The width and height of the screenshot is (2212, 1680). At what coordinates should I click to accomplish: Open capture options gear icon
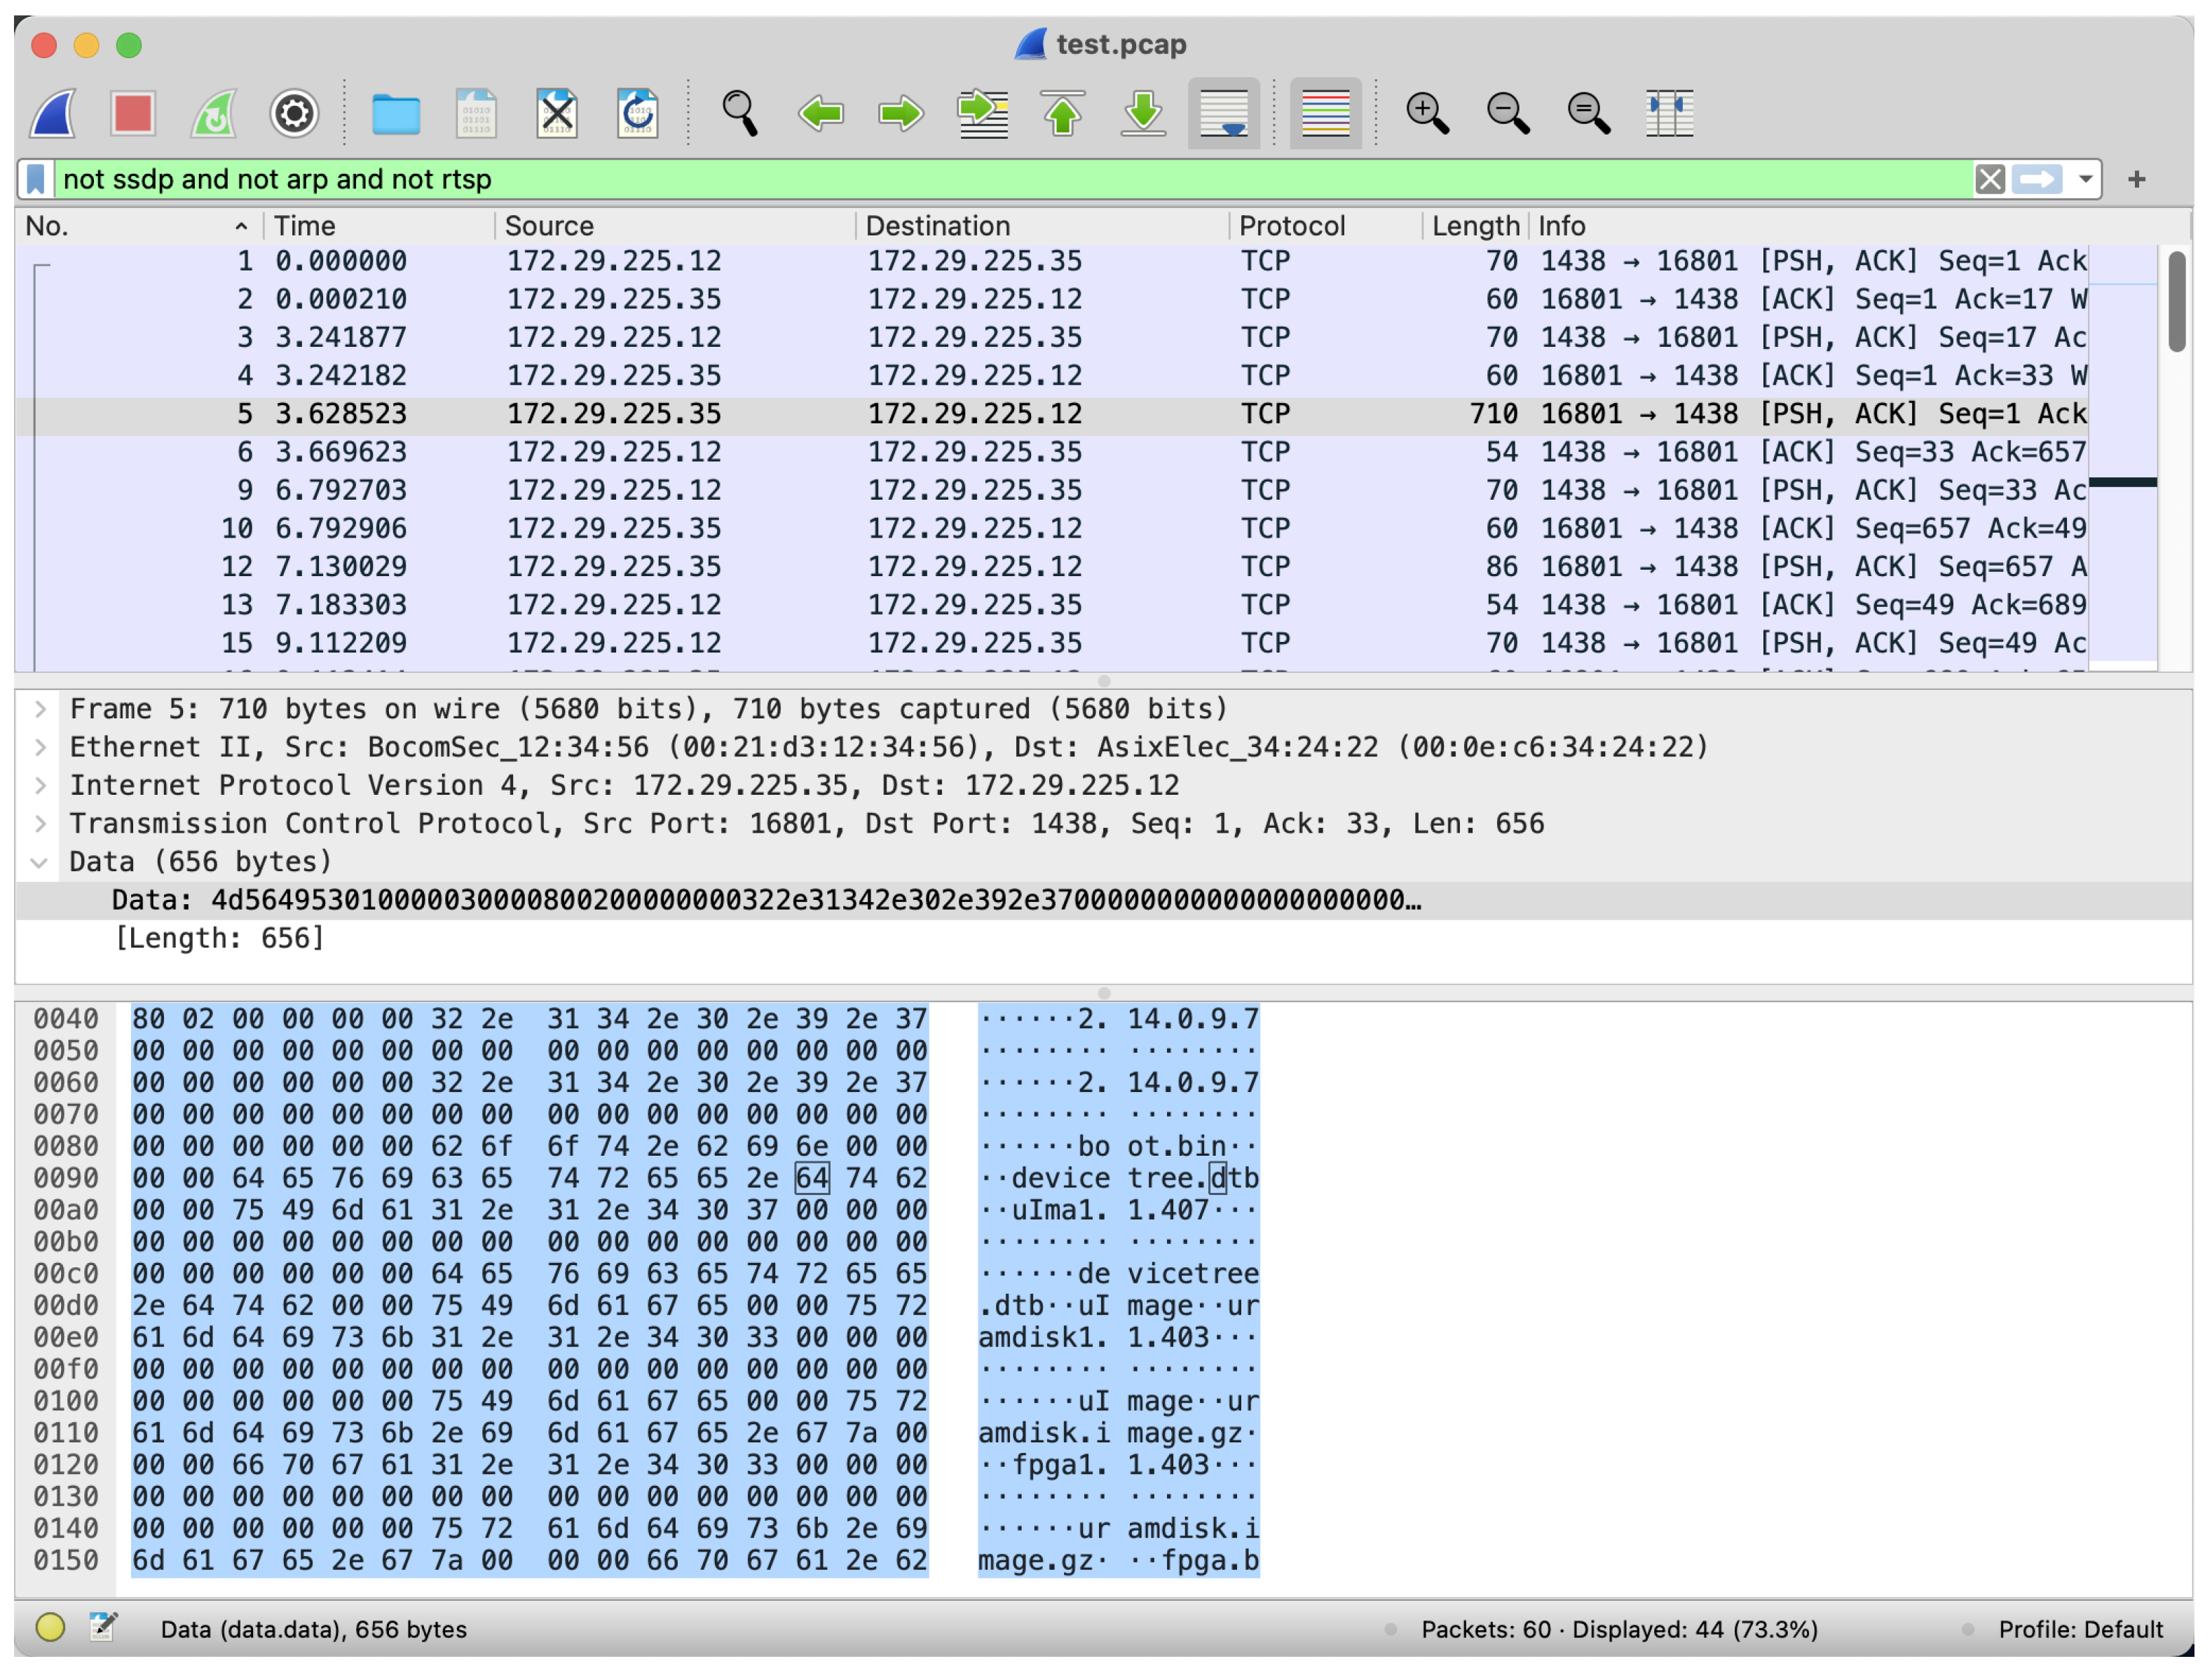point(294,113)
